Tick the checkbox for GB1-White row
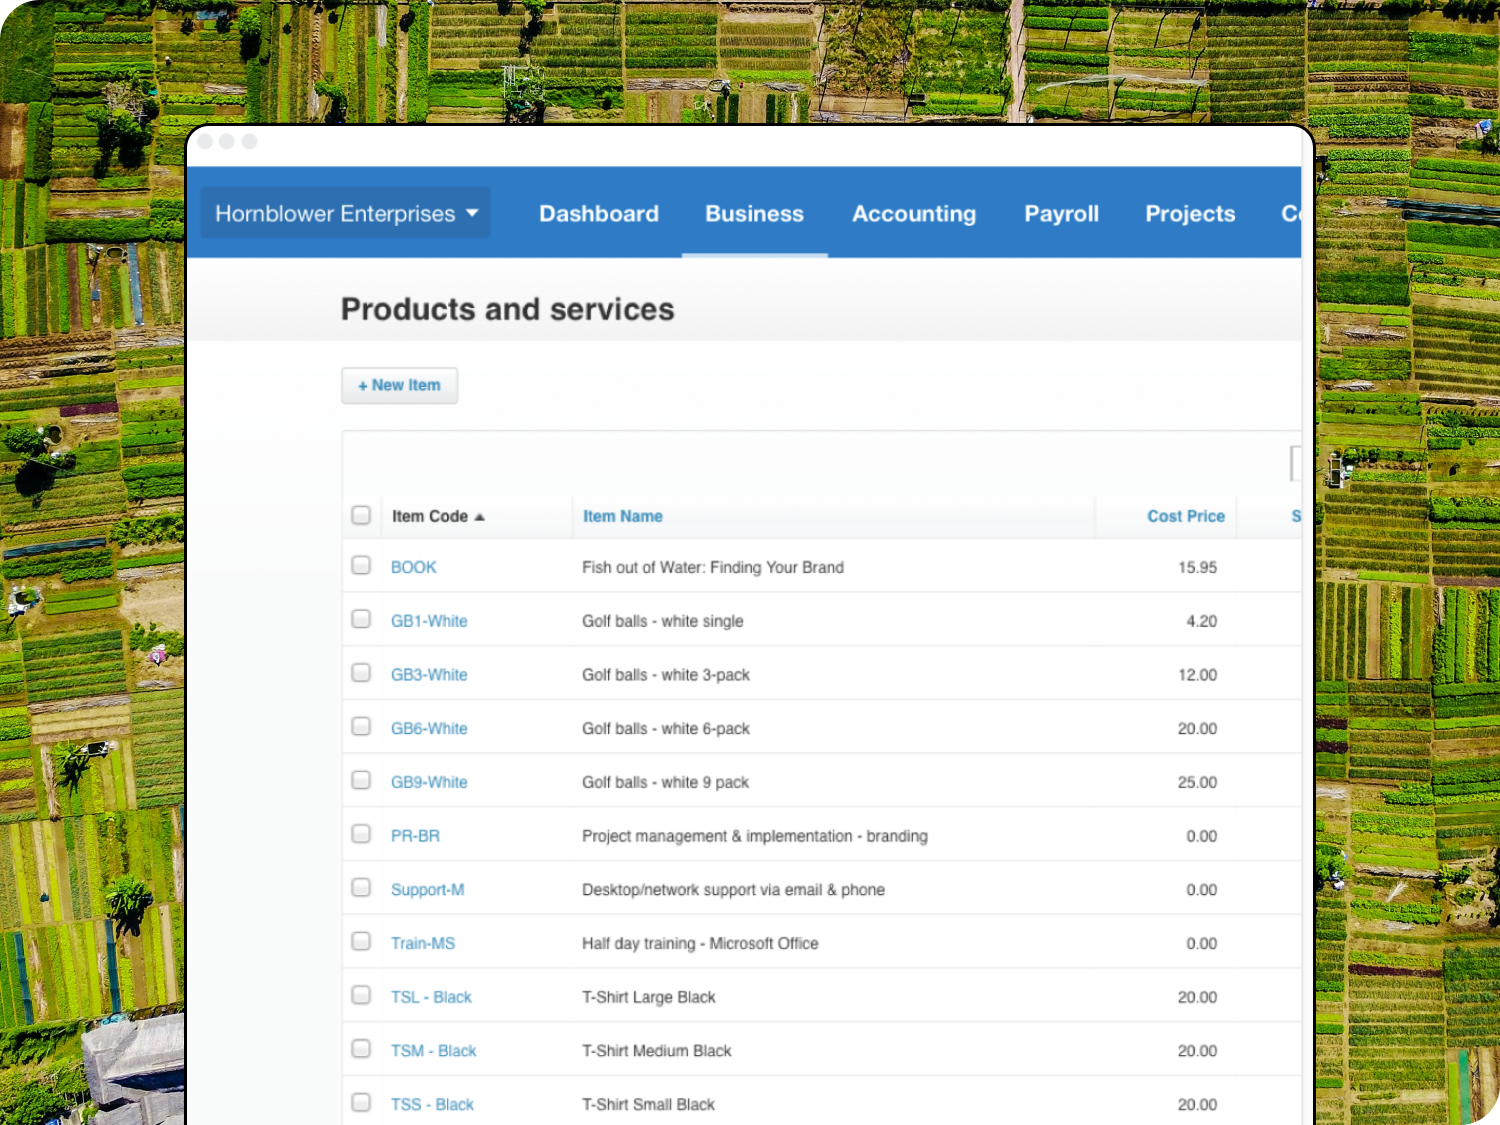This screenshot has height=1125, width=1500. (361, 619)
